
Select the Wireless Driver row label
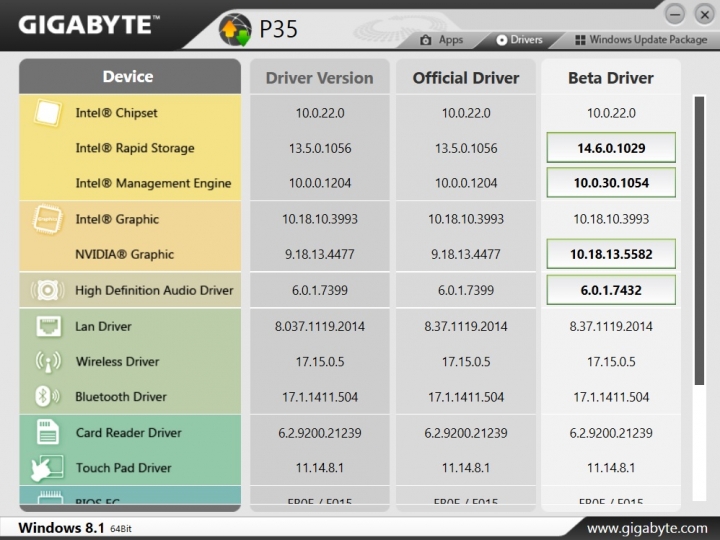(x=118, y=362)
